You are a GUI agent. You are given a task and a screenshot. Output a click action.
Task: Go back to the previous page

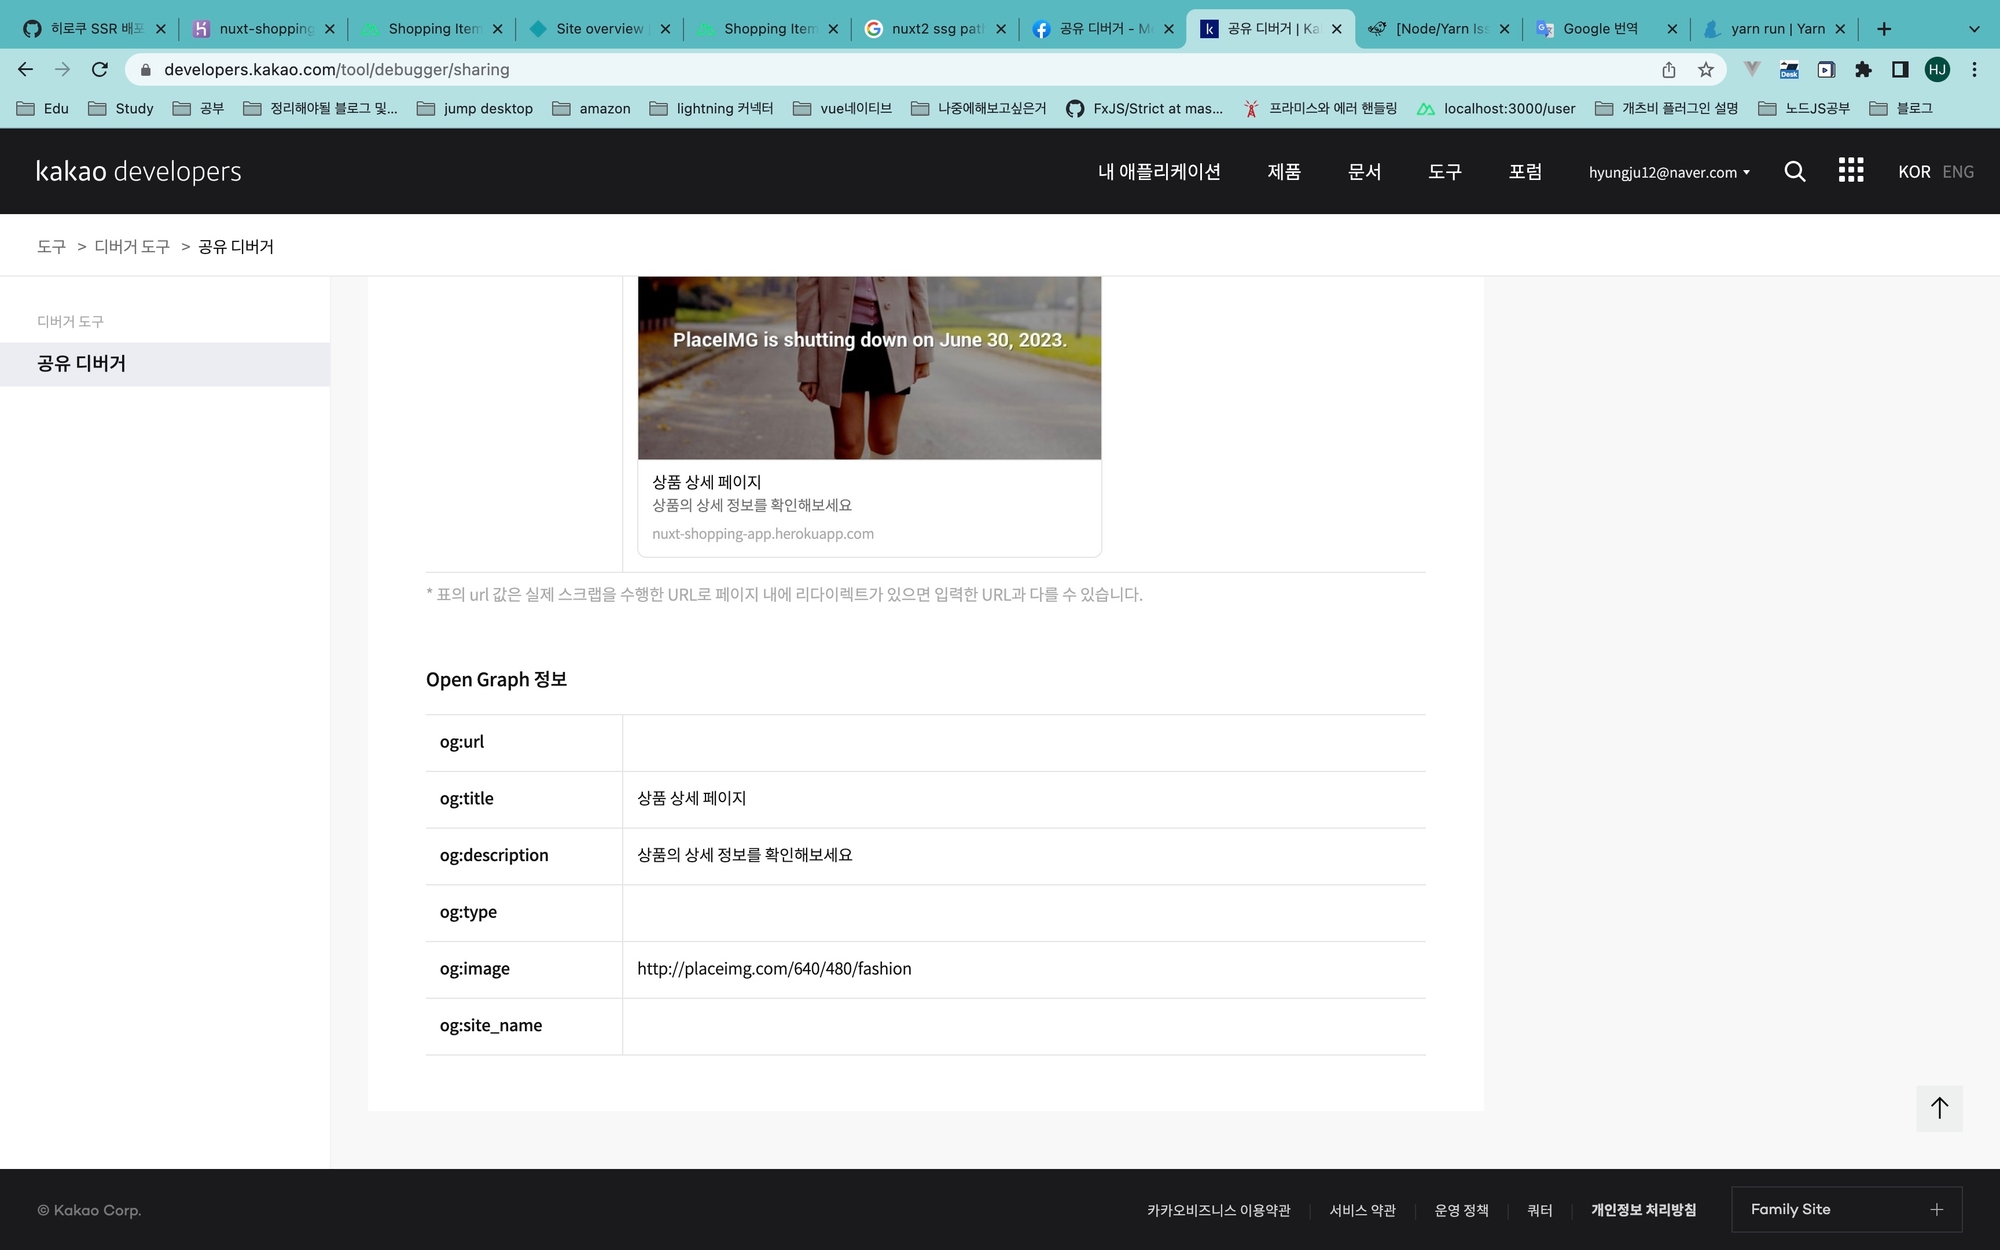(26, 69)
